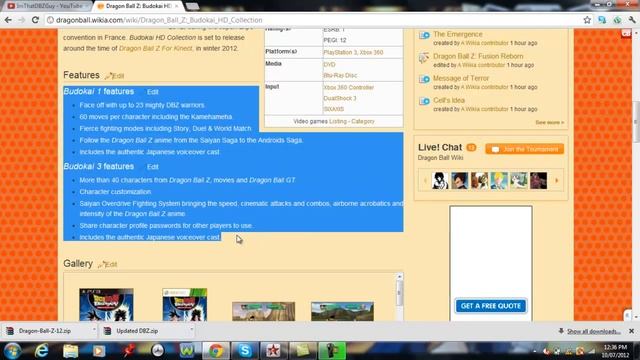640x360 pixels.
Task: Close the downloads bar
Action: (x=631, y=331)
